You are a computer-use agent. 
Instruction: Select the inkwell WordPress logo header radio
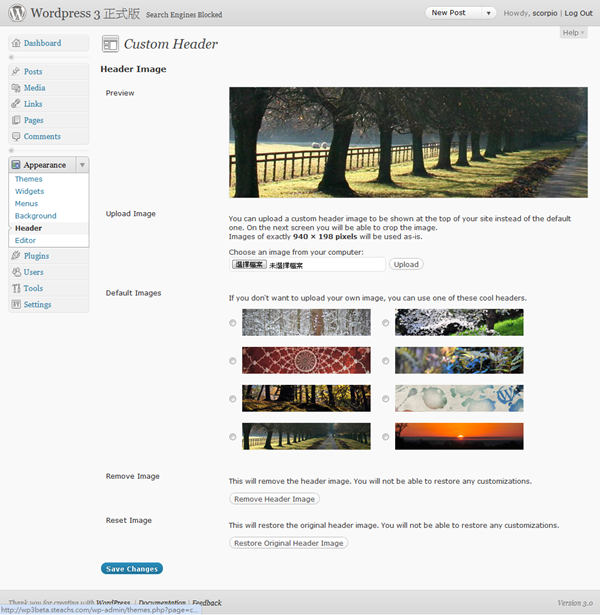coord(385,399)
